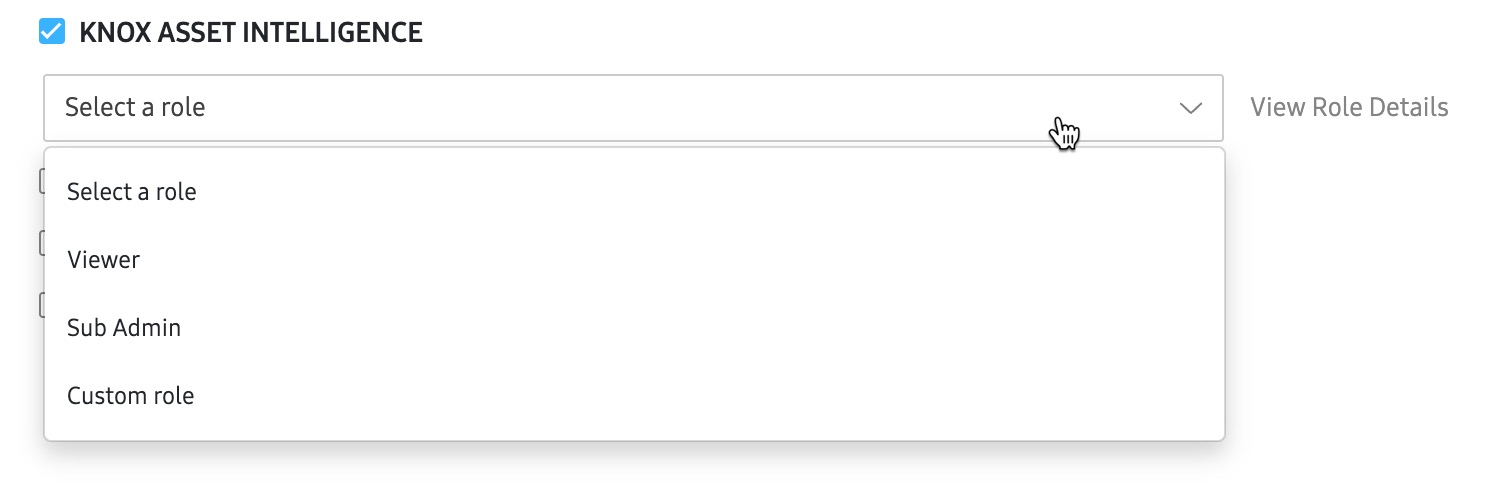Choose Viewer from the role list
This screenshot has height=484, width=1498.
(104, 260)
